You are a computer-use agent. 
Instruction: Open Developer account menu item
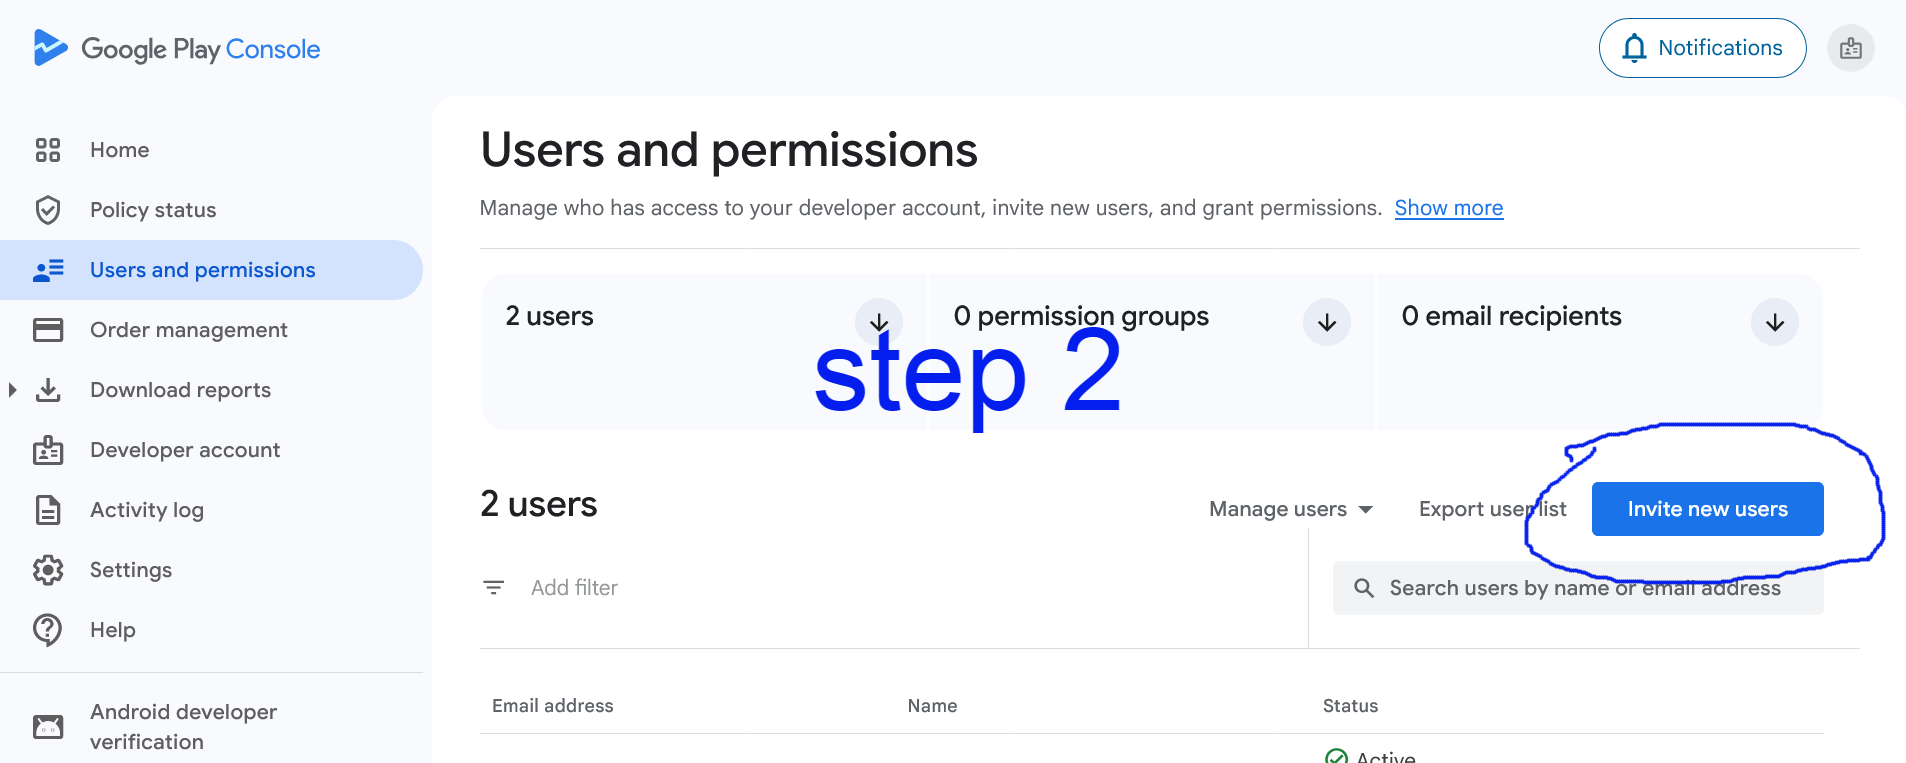click(x=185, y=450)
